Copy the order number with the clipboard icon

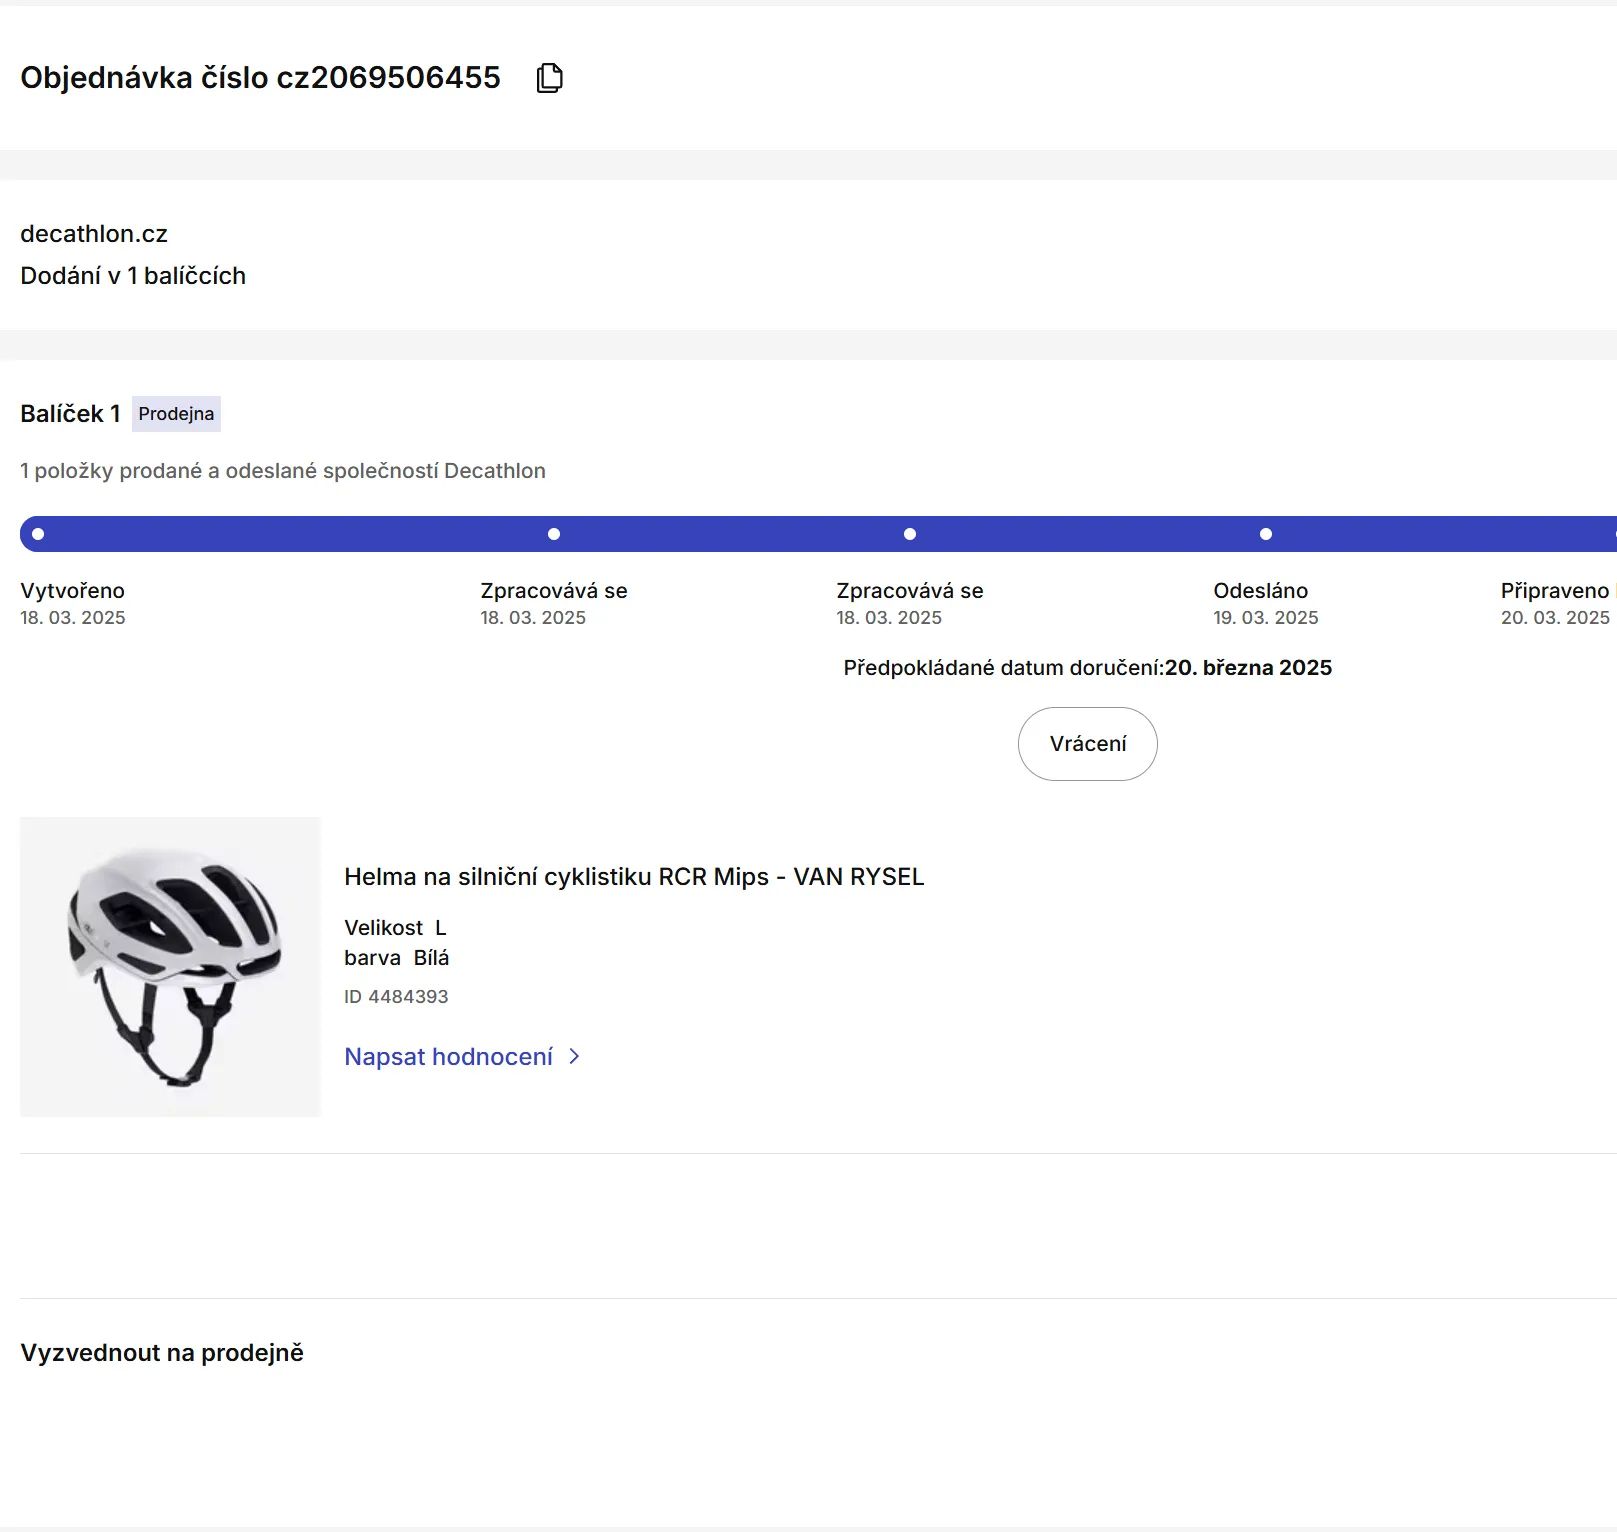(x=549, y=78)
